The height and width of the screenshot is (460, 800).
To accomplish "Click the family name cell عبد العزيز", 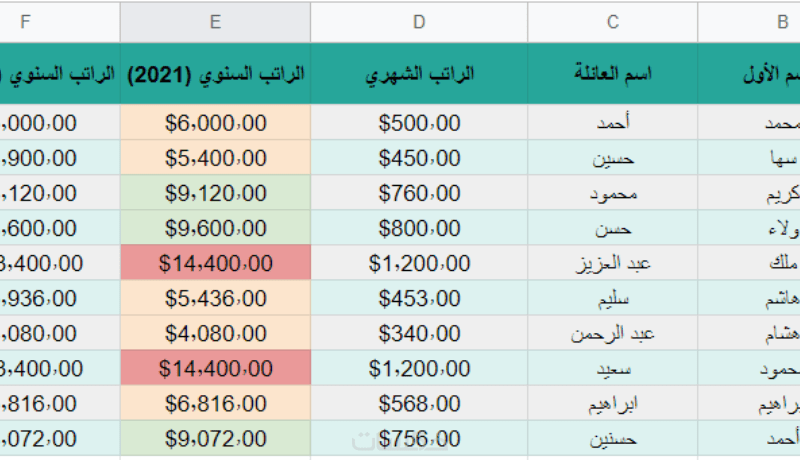I will tap(612, 264).
